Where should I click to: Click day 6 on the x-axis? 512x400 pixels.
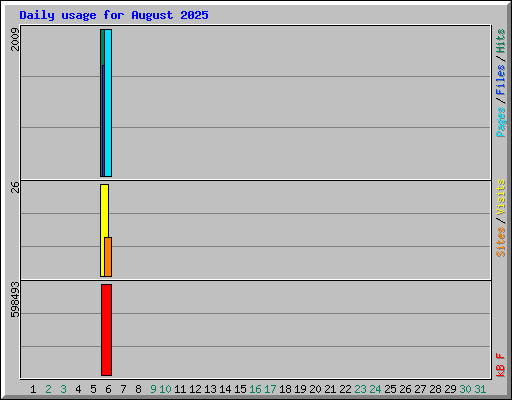108,389
